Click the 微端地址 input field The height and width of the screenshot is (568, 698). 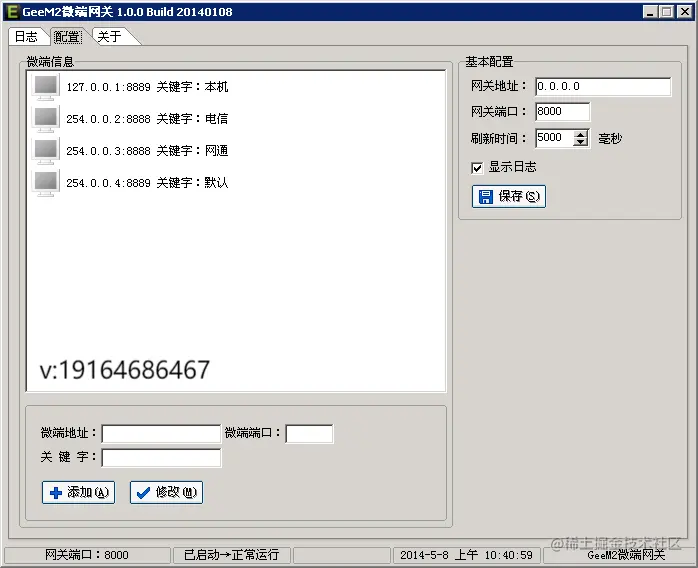tap(161, 434)
